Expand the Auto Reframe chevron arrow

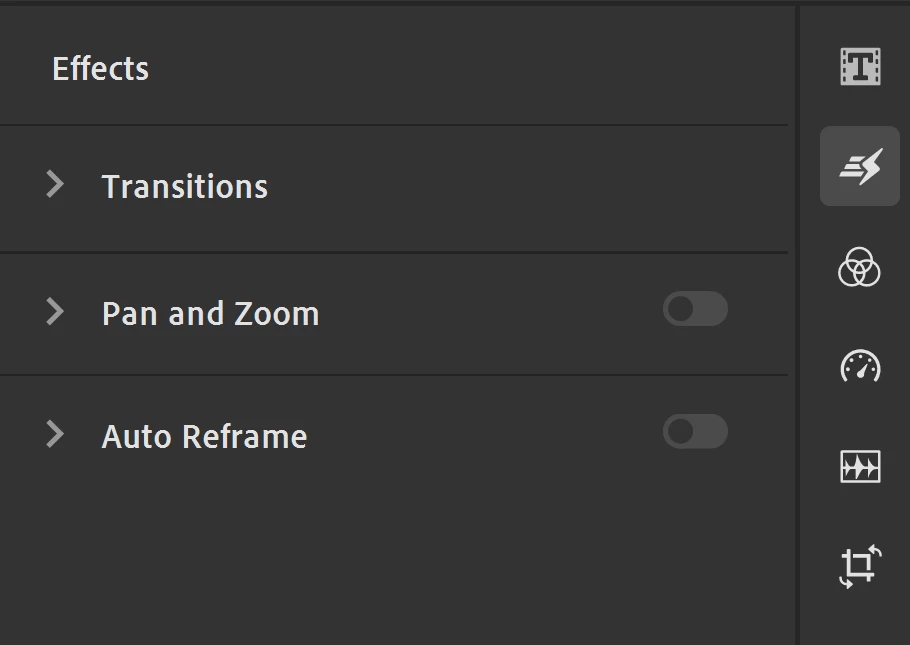click(x=55, y=434)
